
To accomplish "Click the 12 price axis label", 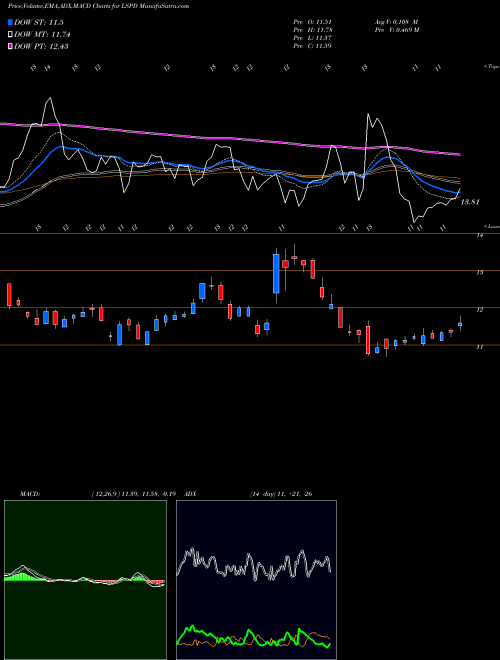I will [479, 310].
